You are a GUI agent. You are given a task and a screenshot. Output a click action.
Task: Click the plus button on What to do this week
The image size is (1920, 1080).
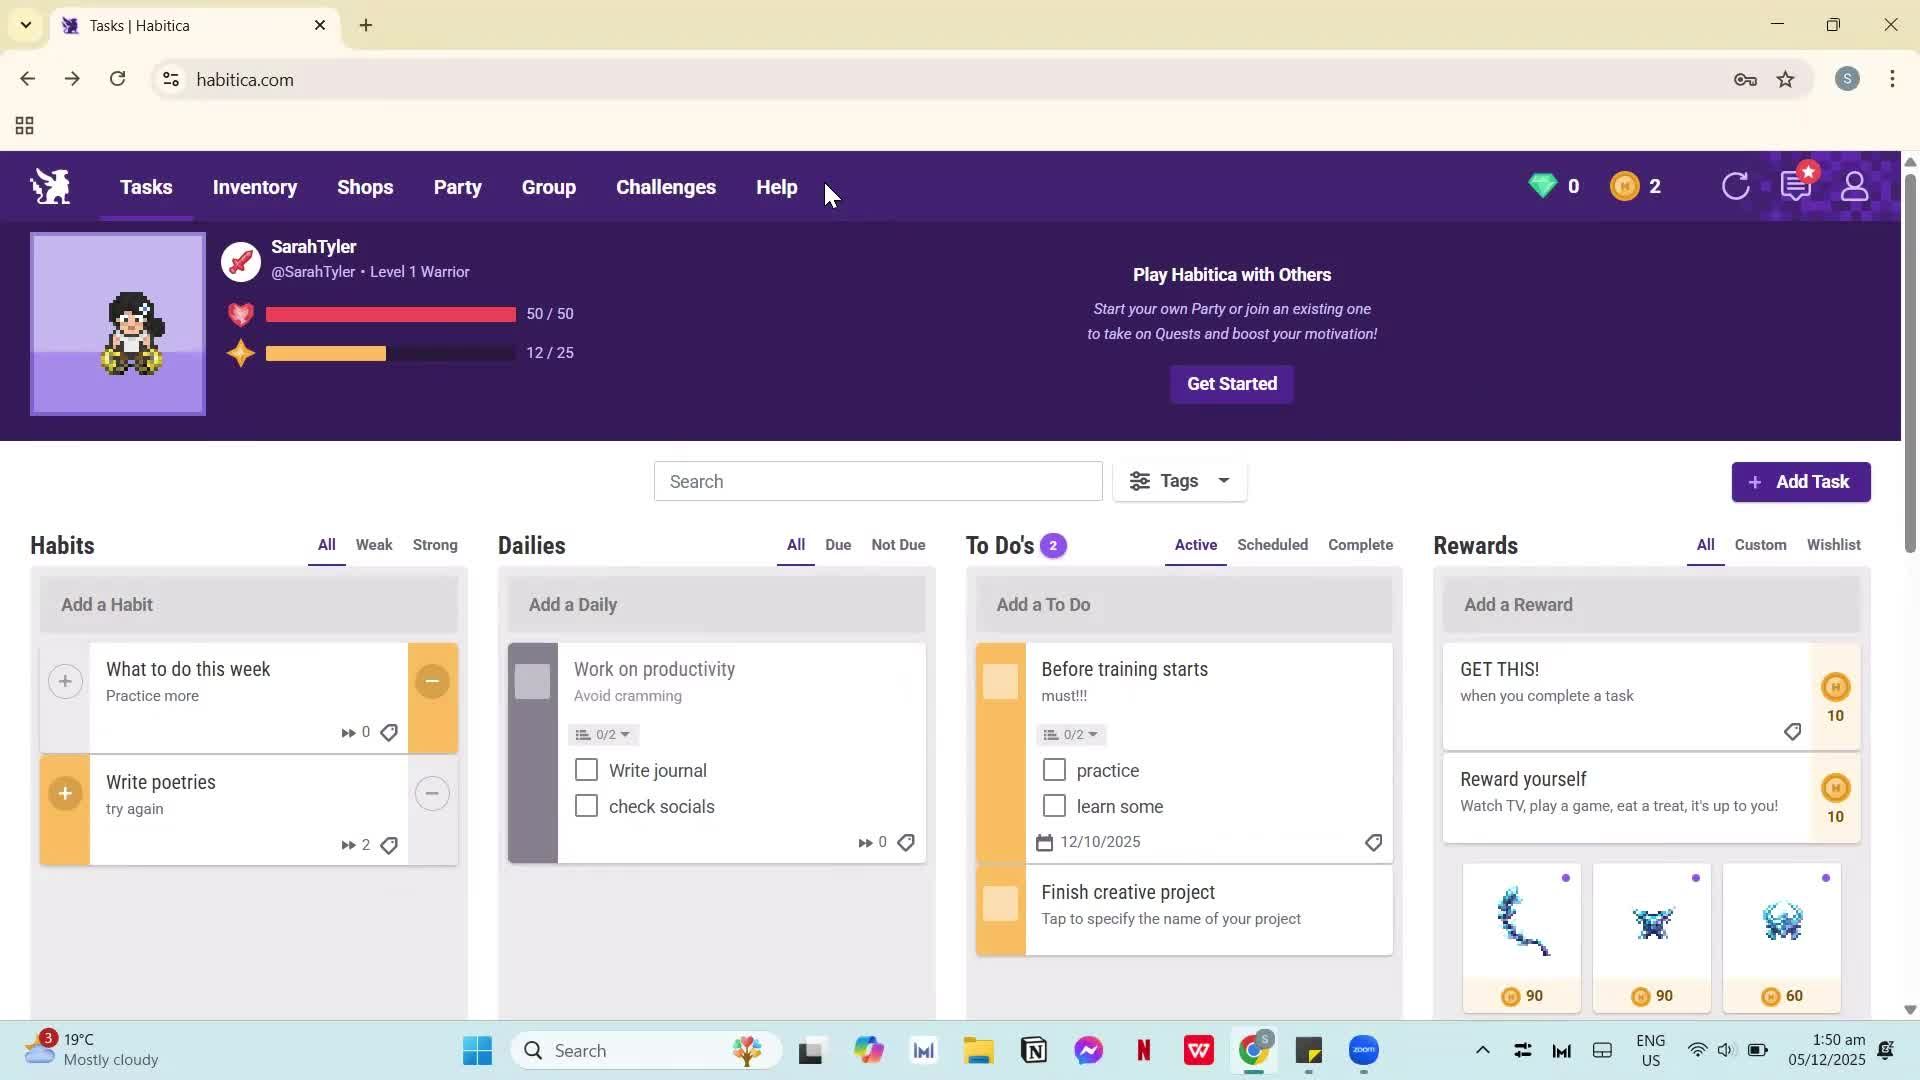click(x=65, y=681)
